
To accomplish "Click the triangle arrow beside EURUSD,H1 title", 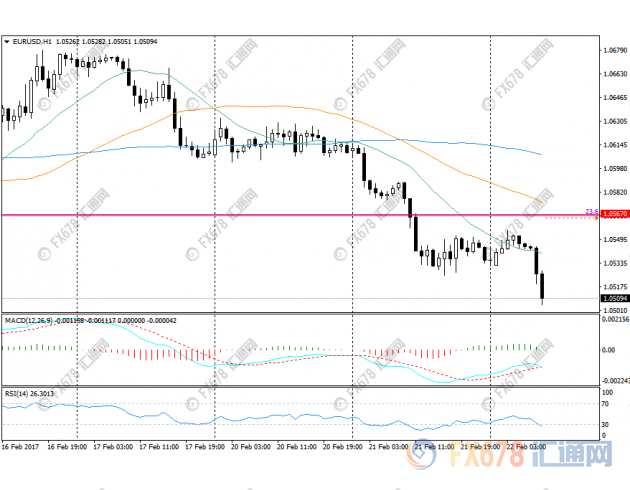I will click(x=6, y=41).
